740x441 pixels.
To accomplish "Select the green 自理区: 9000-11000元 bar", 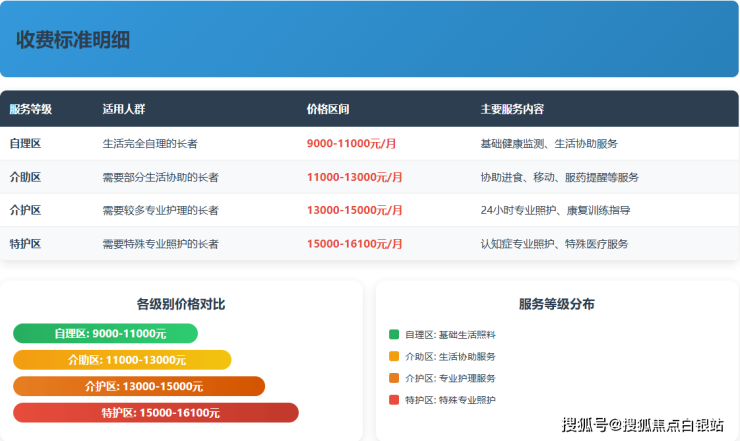I will [x=105, y=334].
